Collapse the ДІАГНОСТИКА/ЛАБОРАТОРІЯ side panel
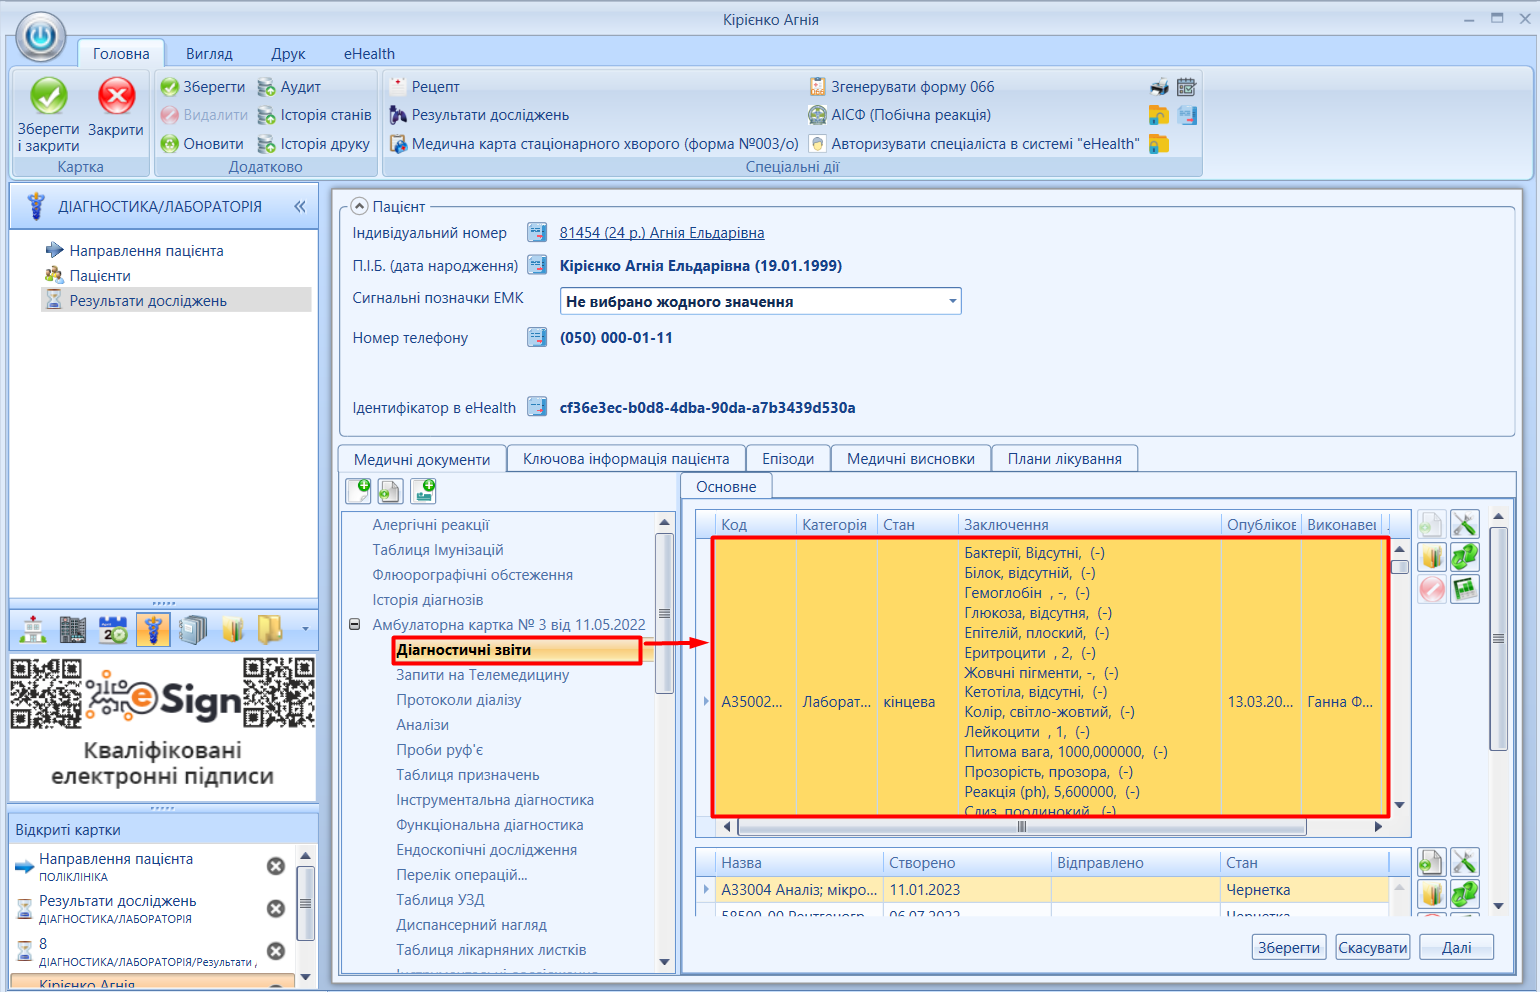1540x992 pixels. [299, 207]
